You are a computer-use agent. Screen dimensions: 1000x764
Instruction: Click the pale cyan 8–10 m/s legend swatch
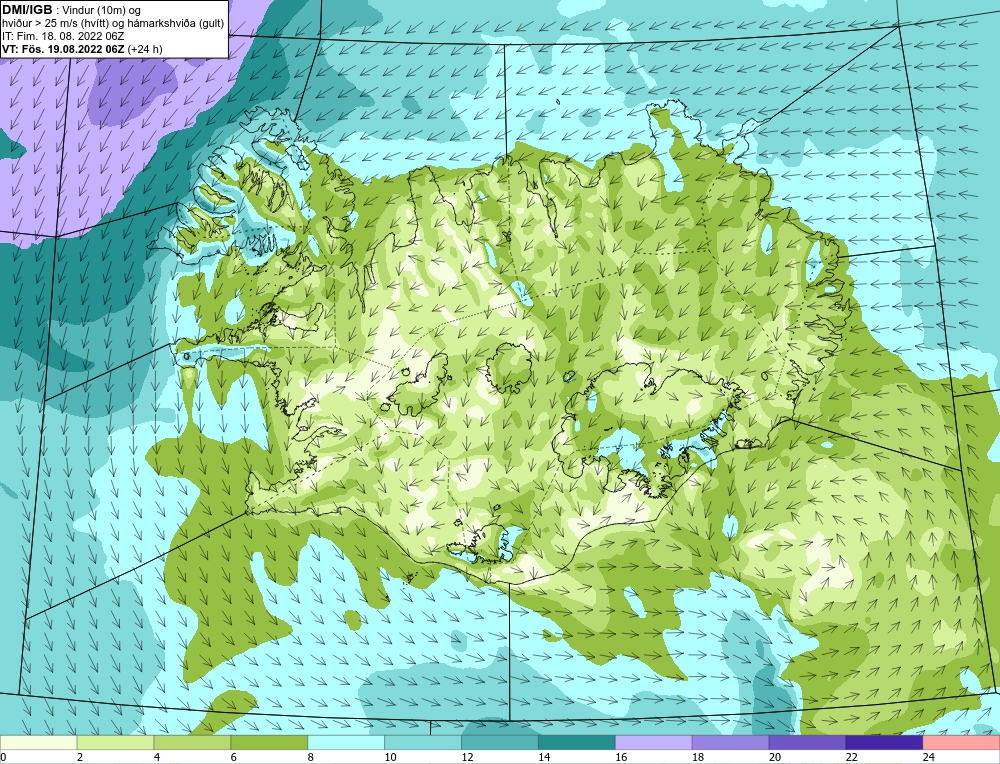[346, 742]
